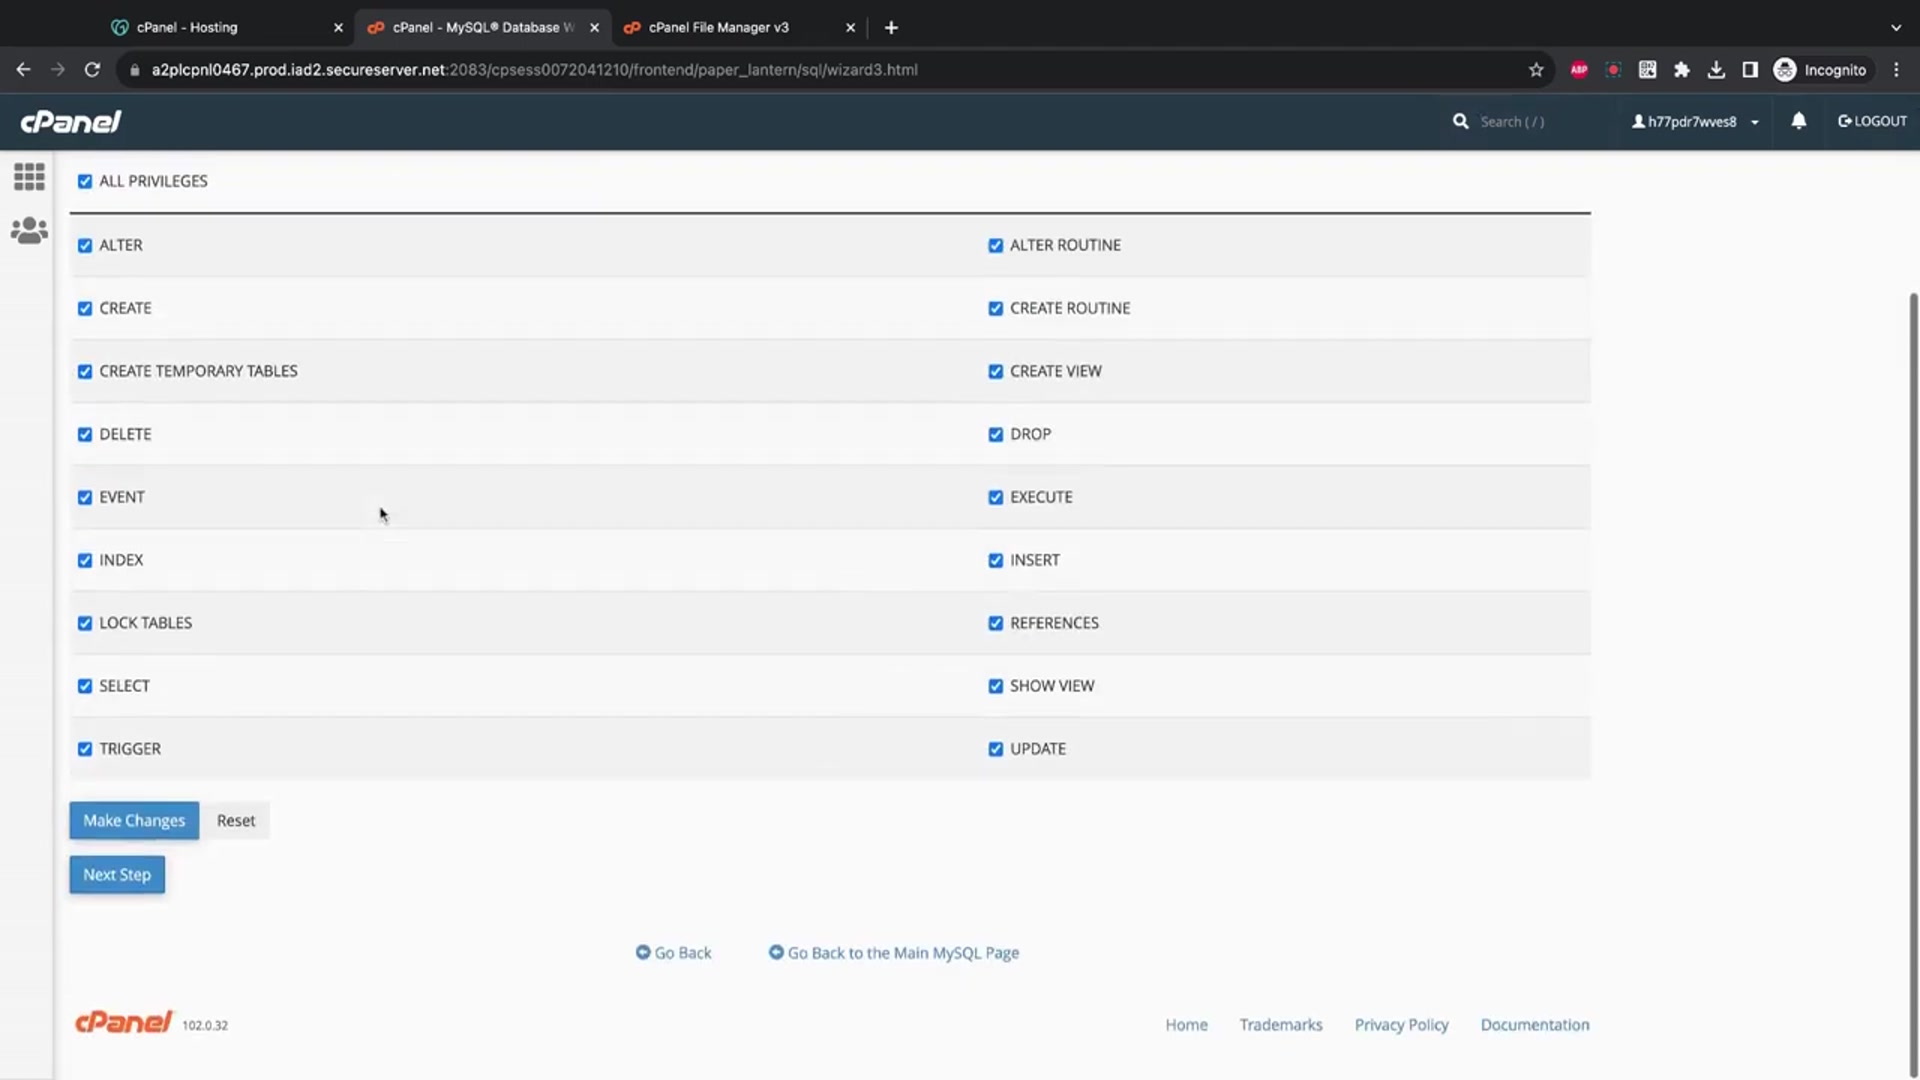Image resolution: width=1920 pixels, height=1080 pixels.
Task: Toggle the UPDATE checkbox
Action: (996, 750)
